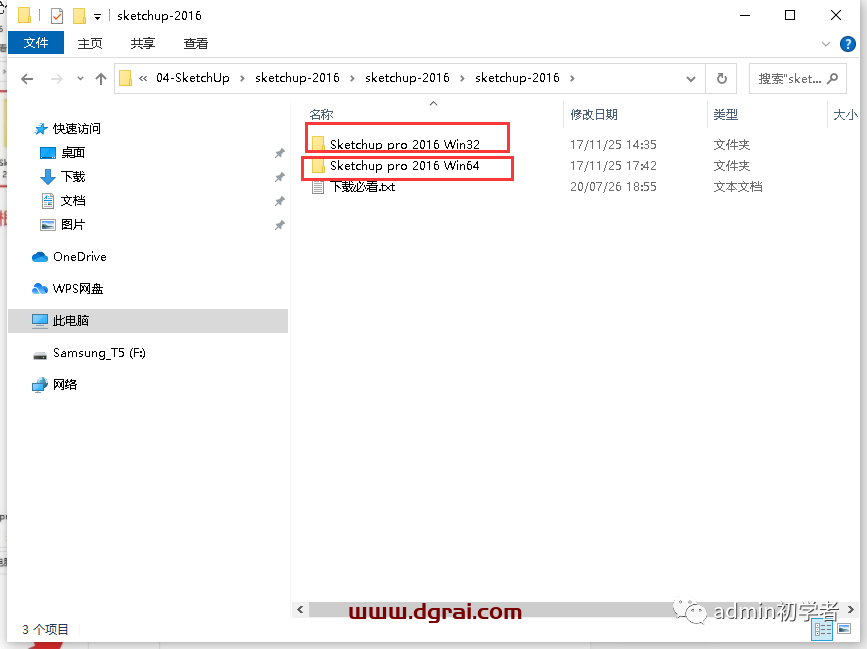The width and height of the screenshot is (867, 649).
Task: Open Explorer help question mark icon
Action: [x=848, y=44]
